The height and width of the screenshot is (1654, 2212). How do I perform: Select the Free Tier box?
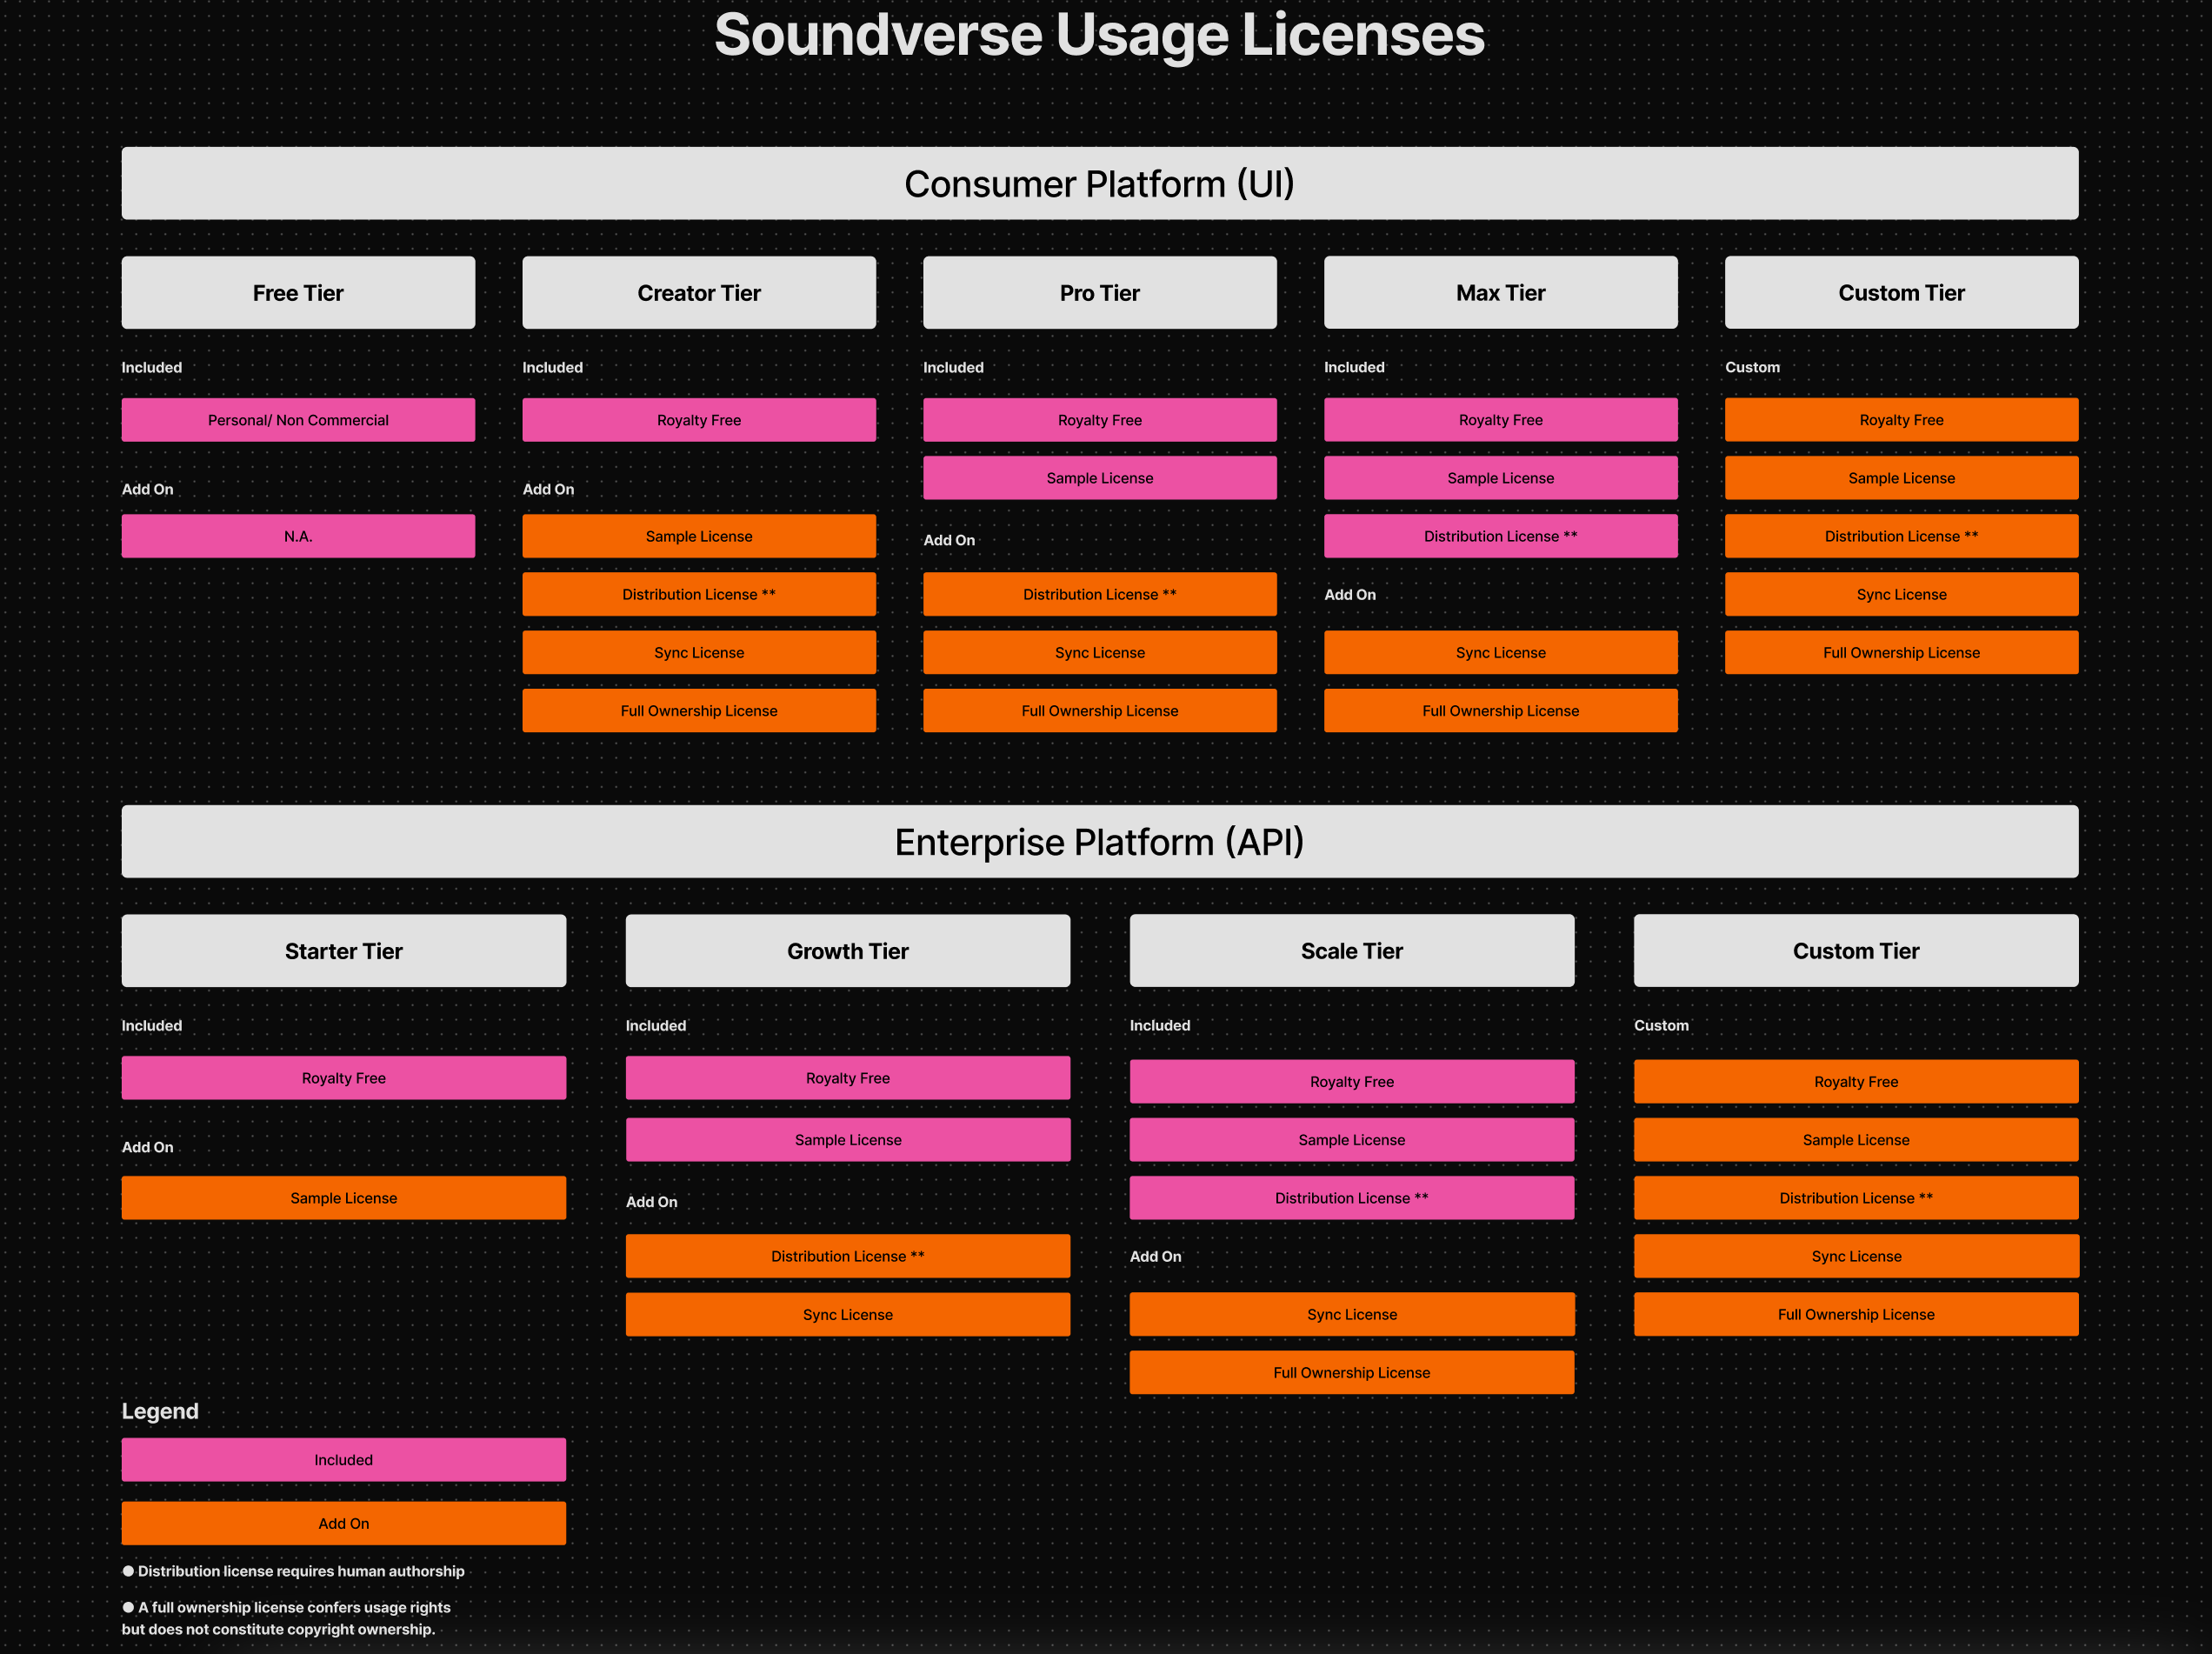click(298, 293)
